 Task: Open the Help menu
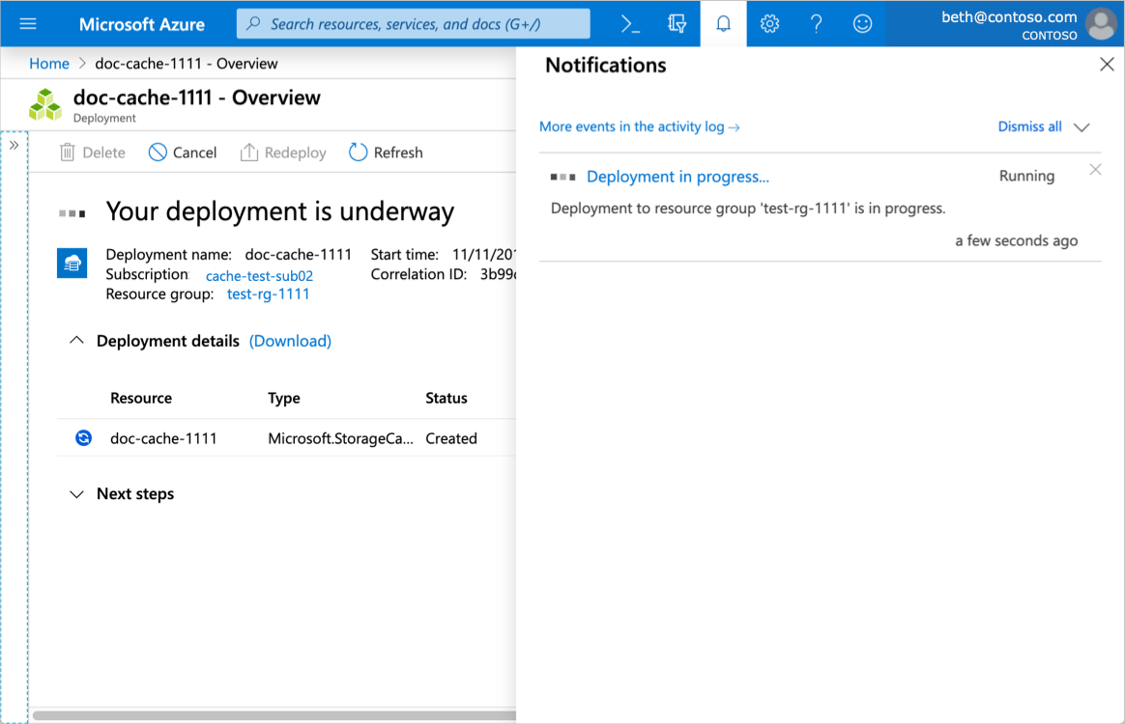(x=816, y=22)
